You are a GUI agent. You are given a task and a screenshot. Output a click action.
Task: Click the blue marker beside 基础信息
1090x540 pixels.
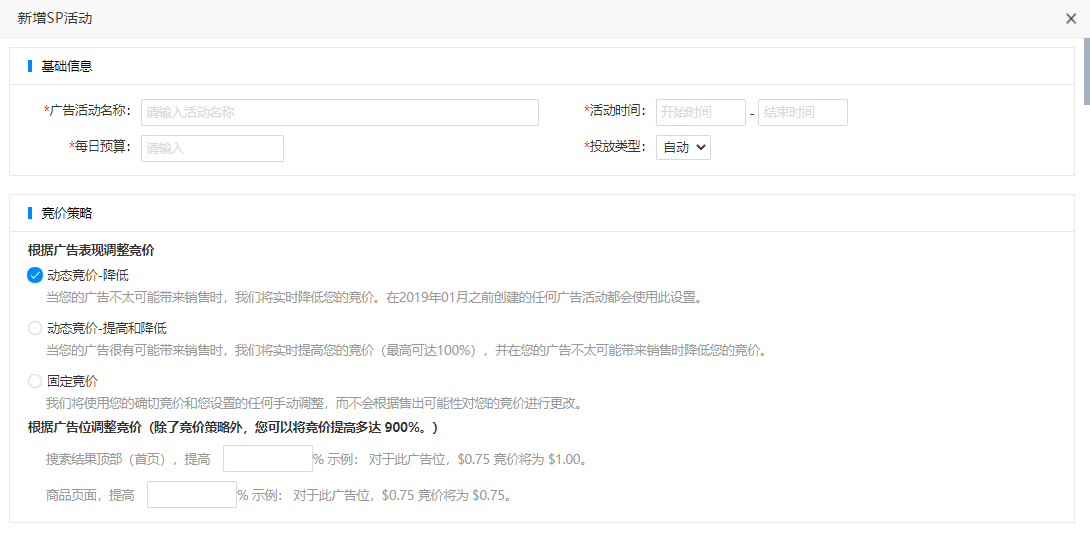coord(30,67)
